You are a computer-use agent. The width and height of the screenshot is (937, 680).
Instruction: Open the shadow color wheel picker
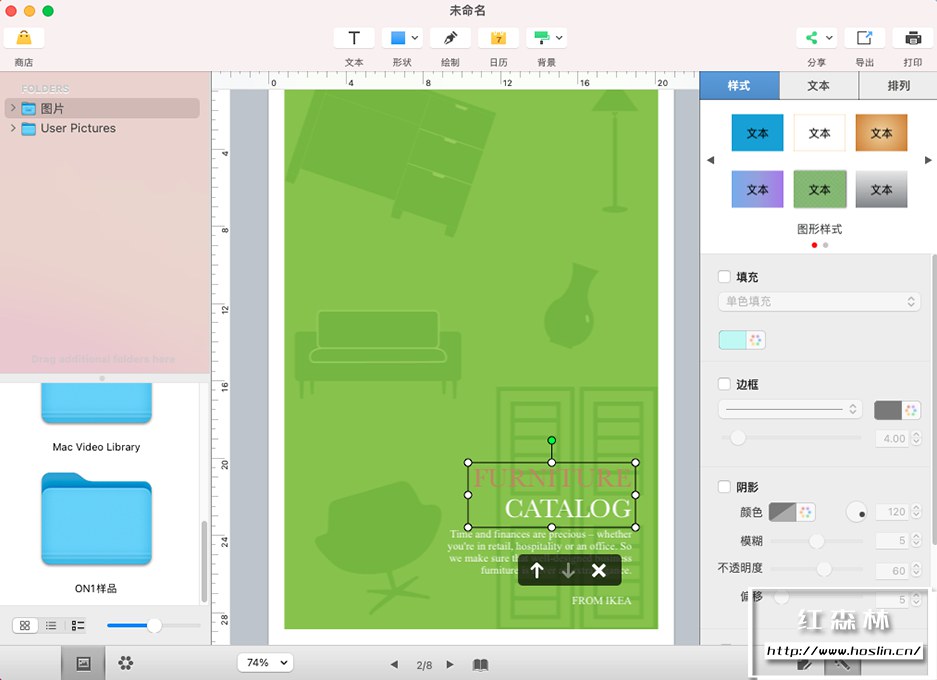[806, 512]
